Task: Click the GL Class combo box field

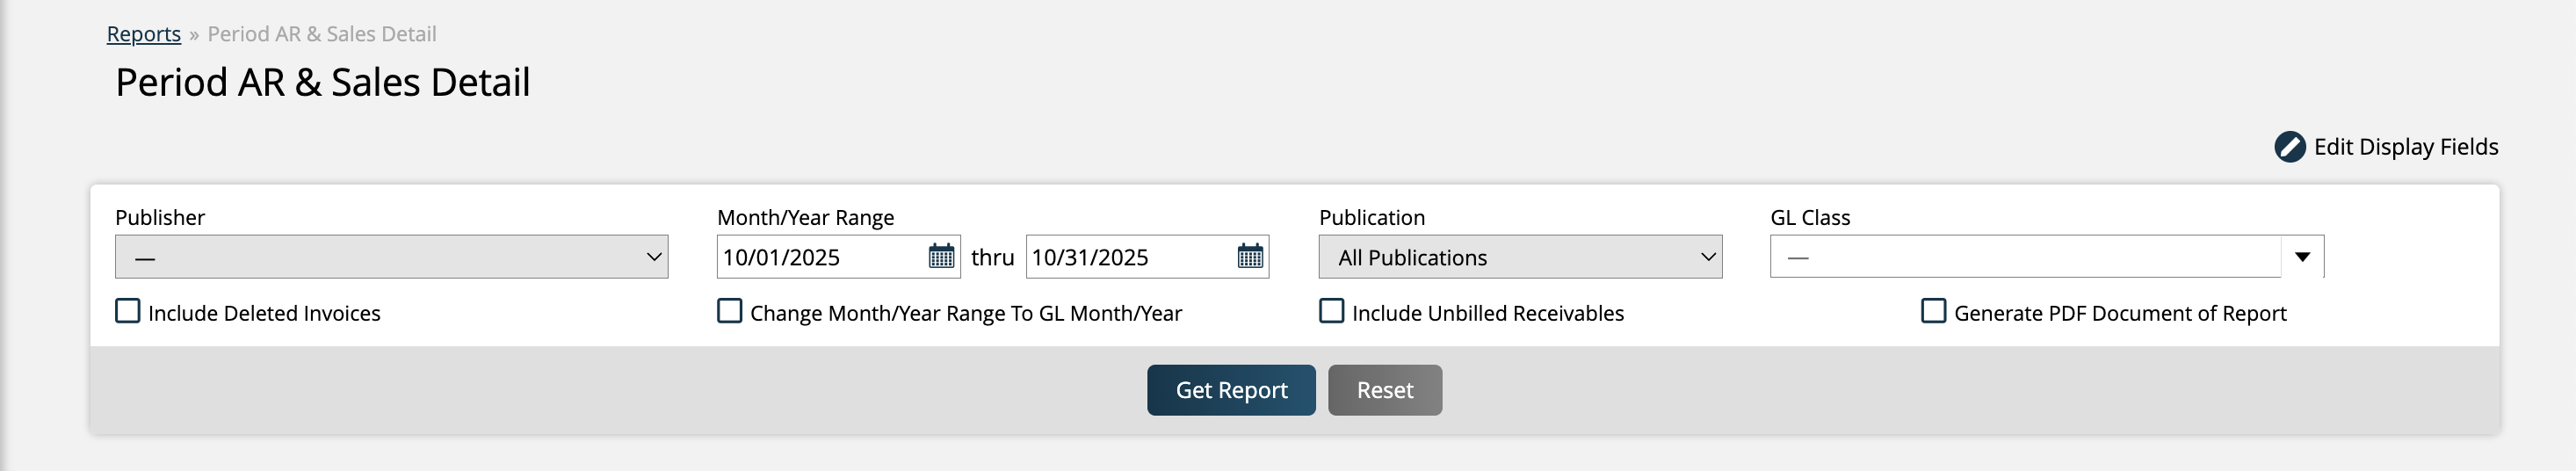Action: coord(2025,257)
